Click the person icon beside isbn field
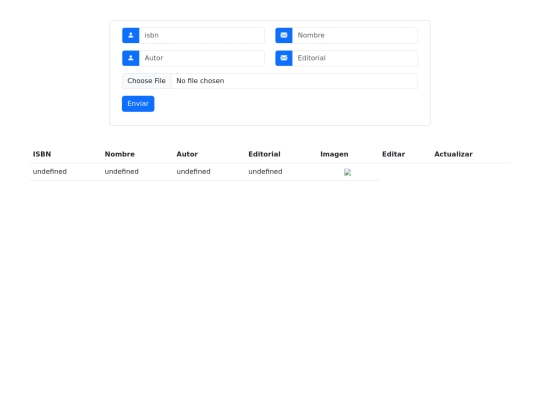540x405 pixels. (x=131, y=35)
